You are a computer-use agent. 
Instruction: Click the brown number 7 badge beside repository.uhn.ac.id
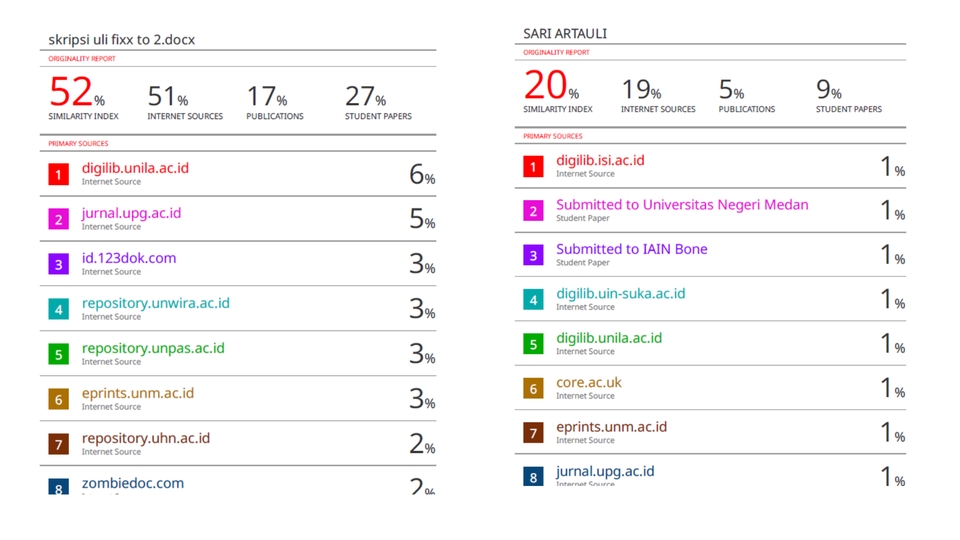pos(59,444)
